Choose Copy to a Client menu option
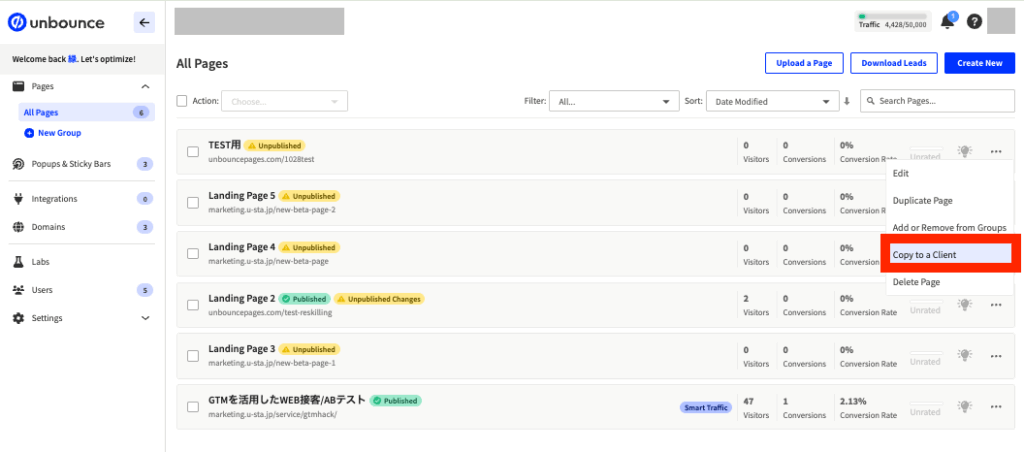 948,255
